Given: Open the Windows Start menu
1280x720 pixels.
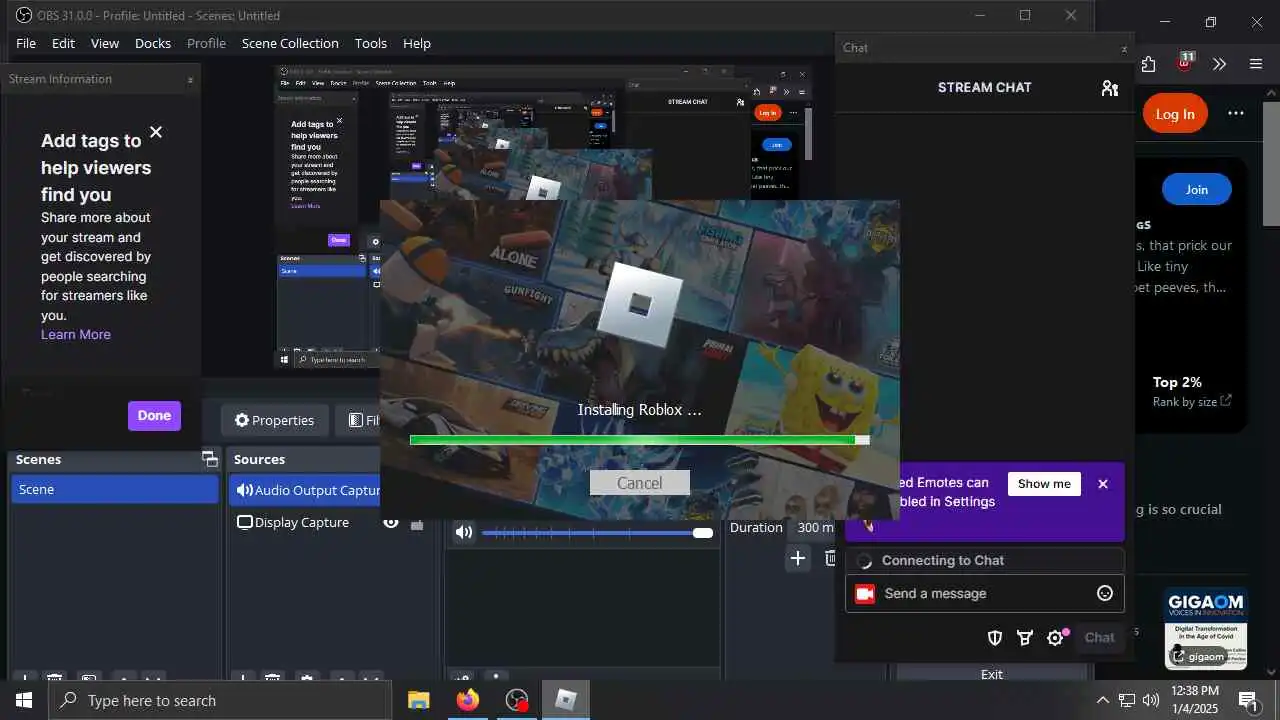Looking at the screenshot, I should pyautogui.click(x=24, y=700).
